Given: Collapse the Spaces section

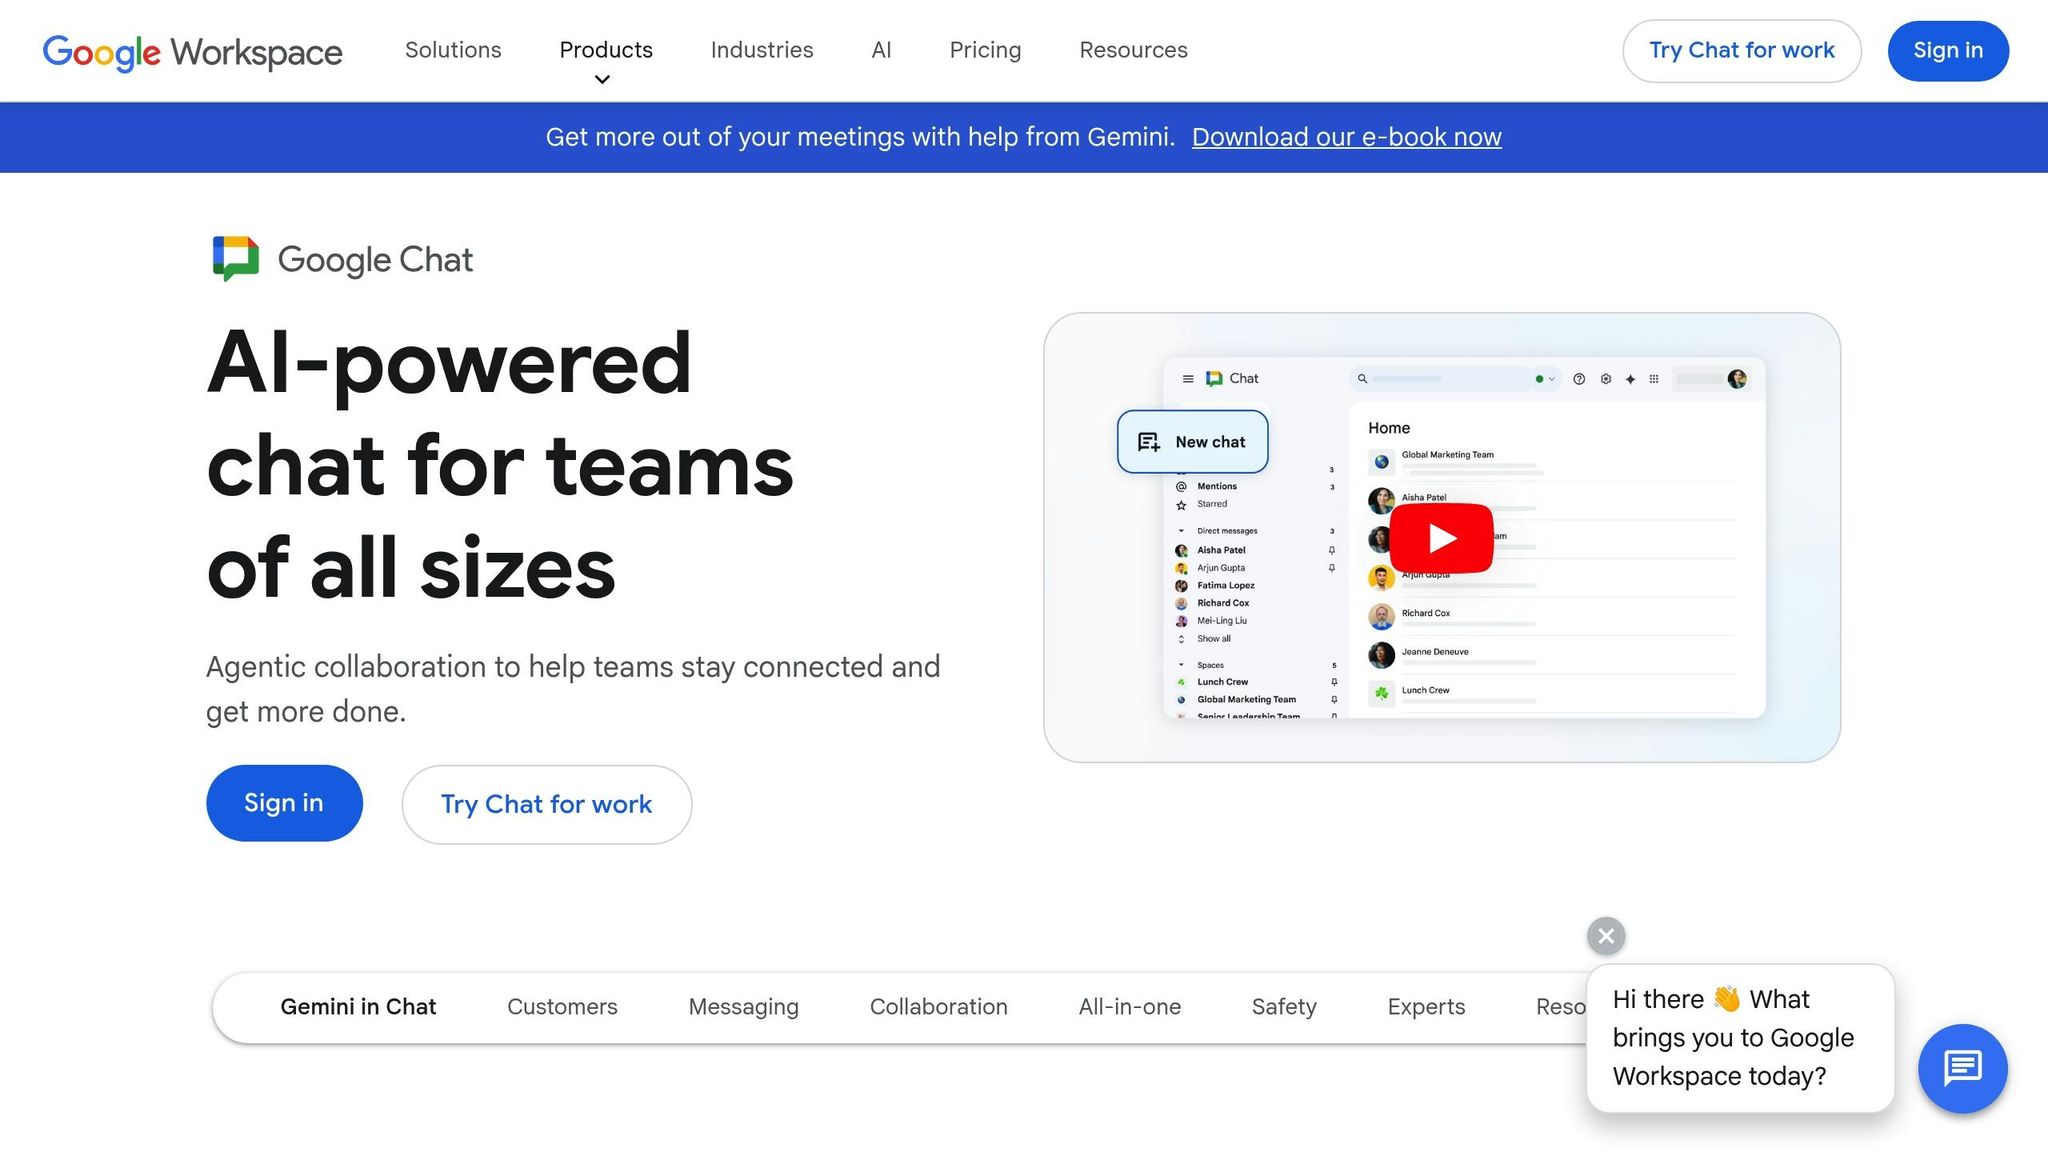Looking at the screenshot, I should click(1181, 665).
